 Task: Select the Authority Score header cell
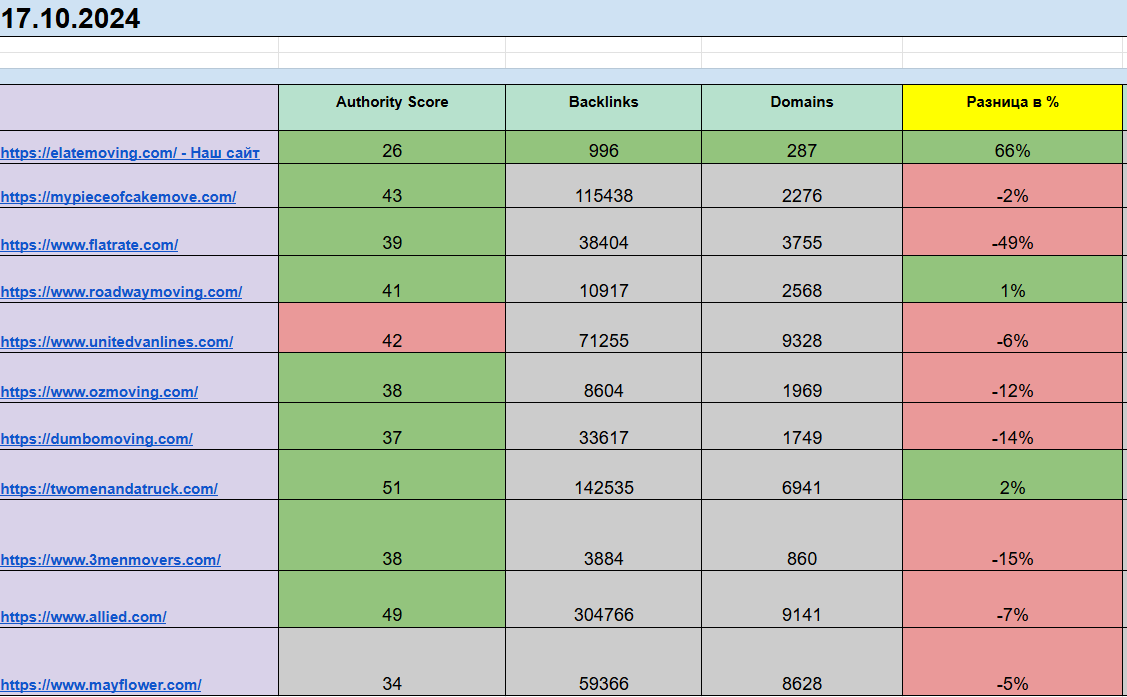pyautogui.click(x=392, y=107)
